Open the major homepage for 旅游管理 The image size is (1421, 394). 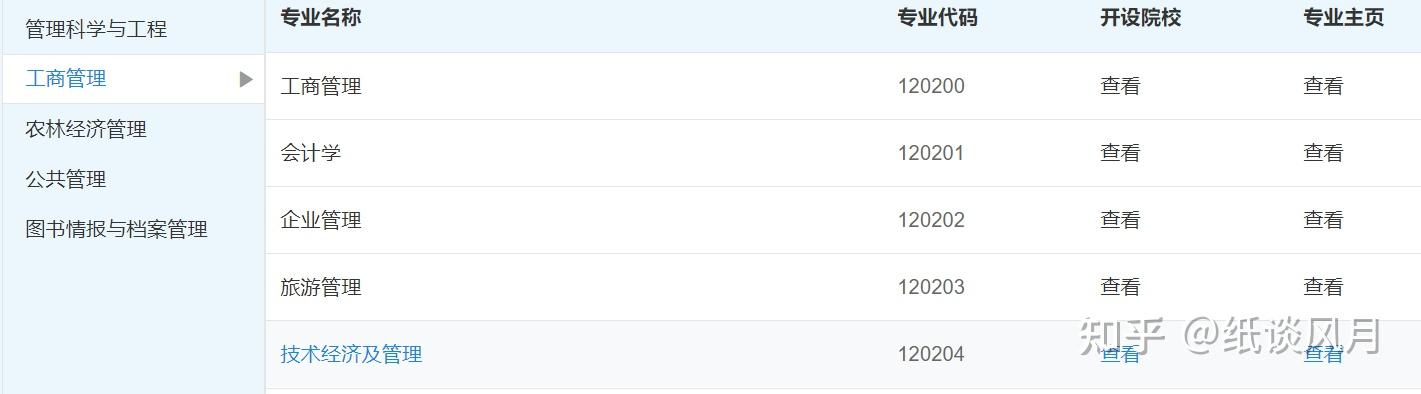[1323, 287]
